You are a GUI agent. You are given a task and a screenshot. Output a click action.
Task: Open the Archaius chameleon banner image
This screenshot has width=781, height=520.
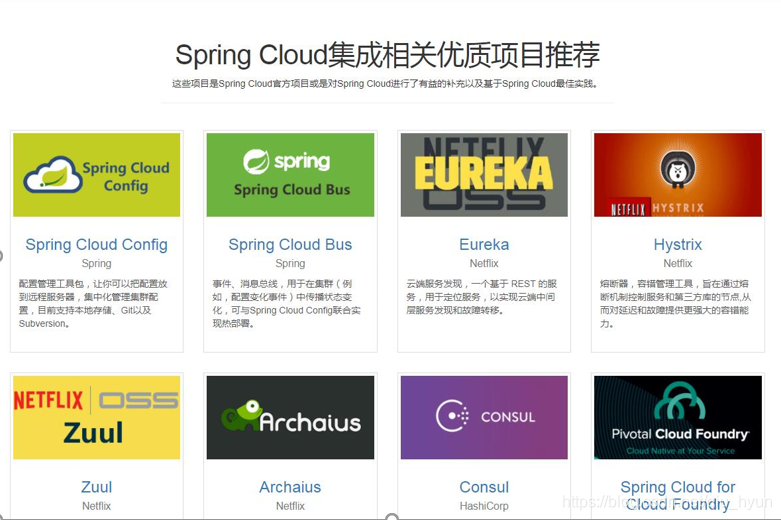(290, 417)
